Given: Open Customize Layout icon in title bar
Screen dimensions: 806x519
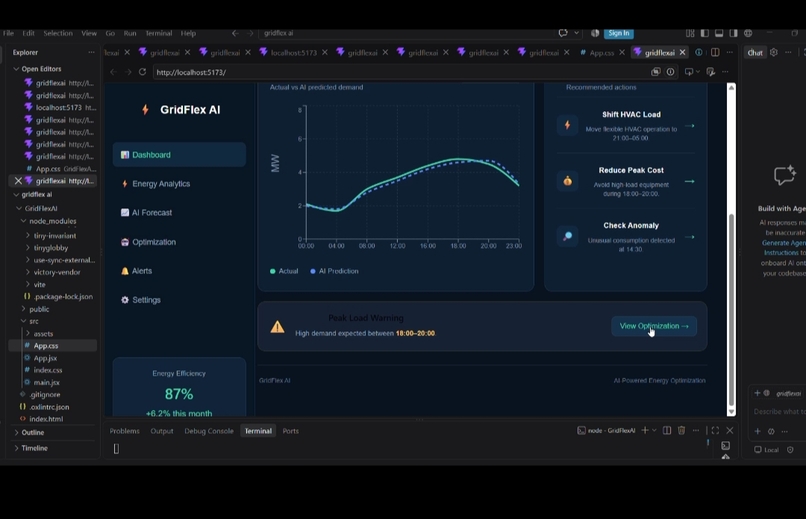Looking at the screenshot, I should coord(690,33).
